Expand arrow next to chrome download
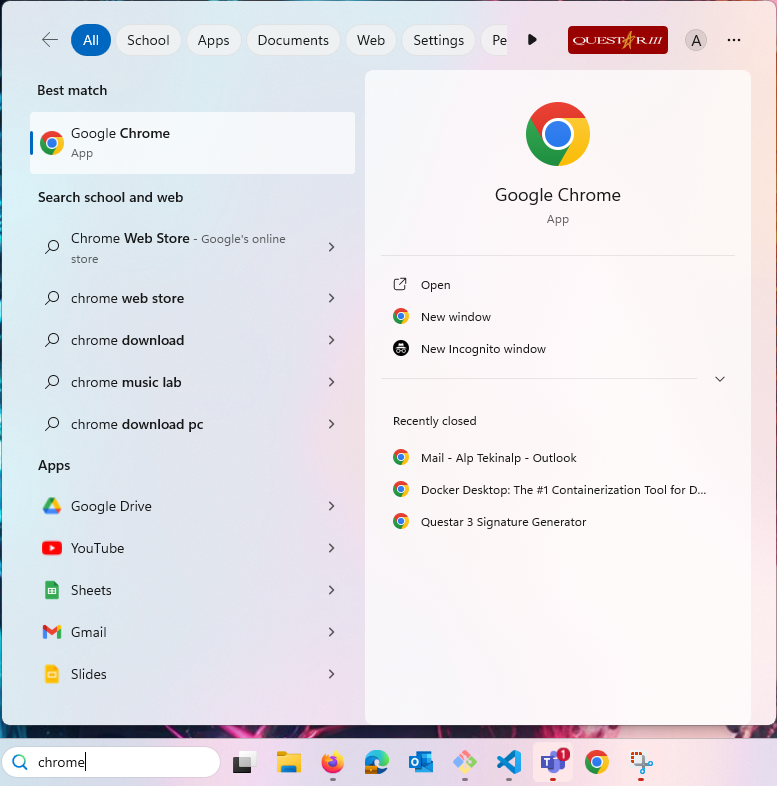This screenshot has width=777, height=786. [331, 340]
